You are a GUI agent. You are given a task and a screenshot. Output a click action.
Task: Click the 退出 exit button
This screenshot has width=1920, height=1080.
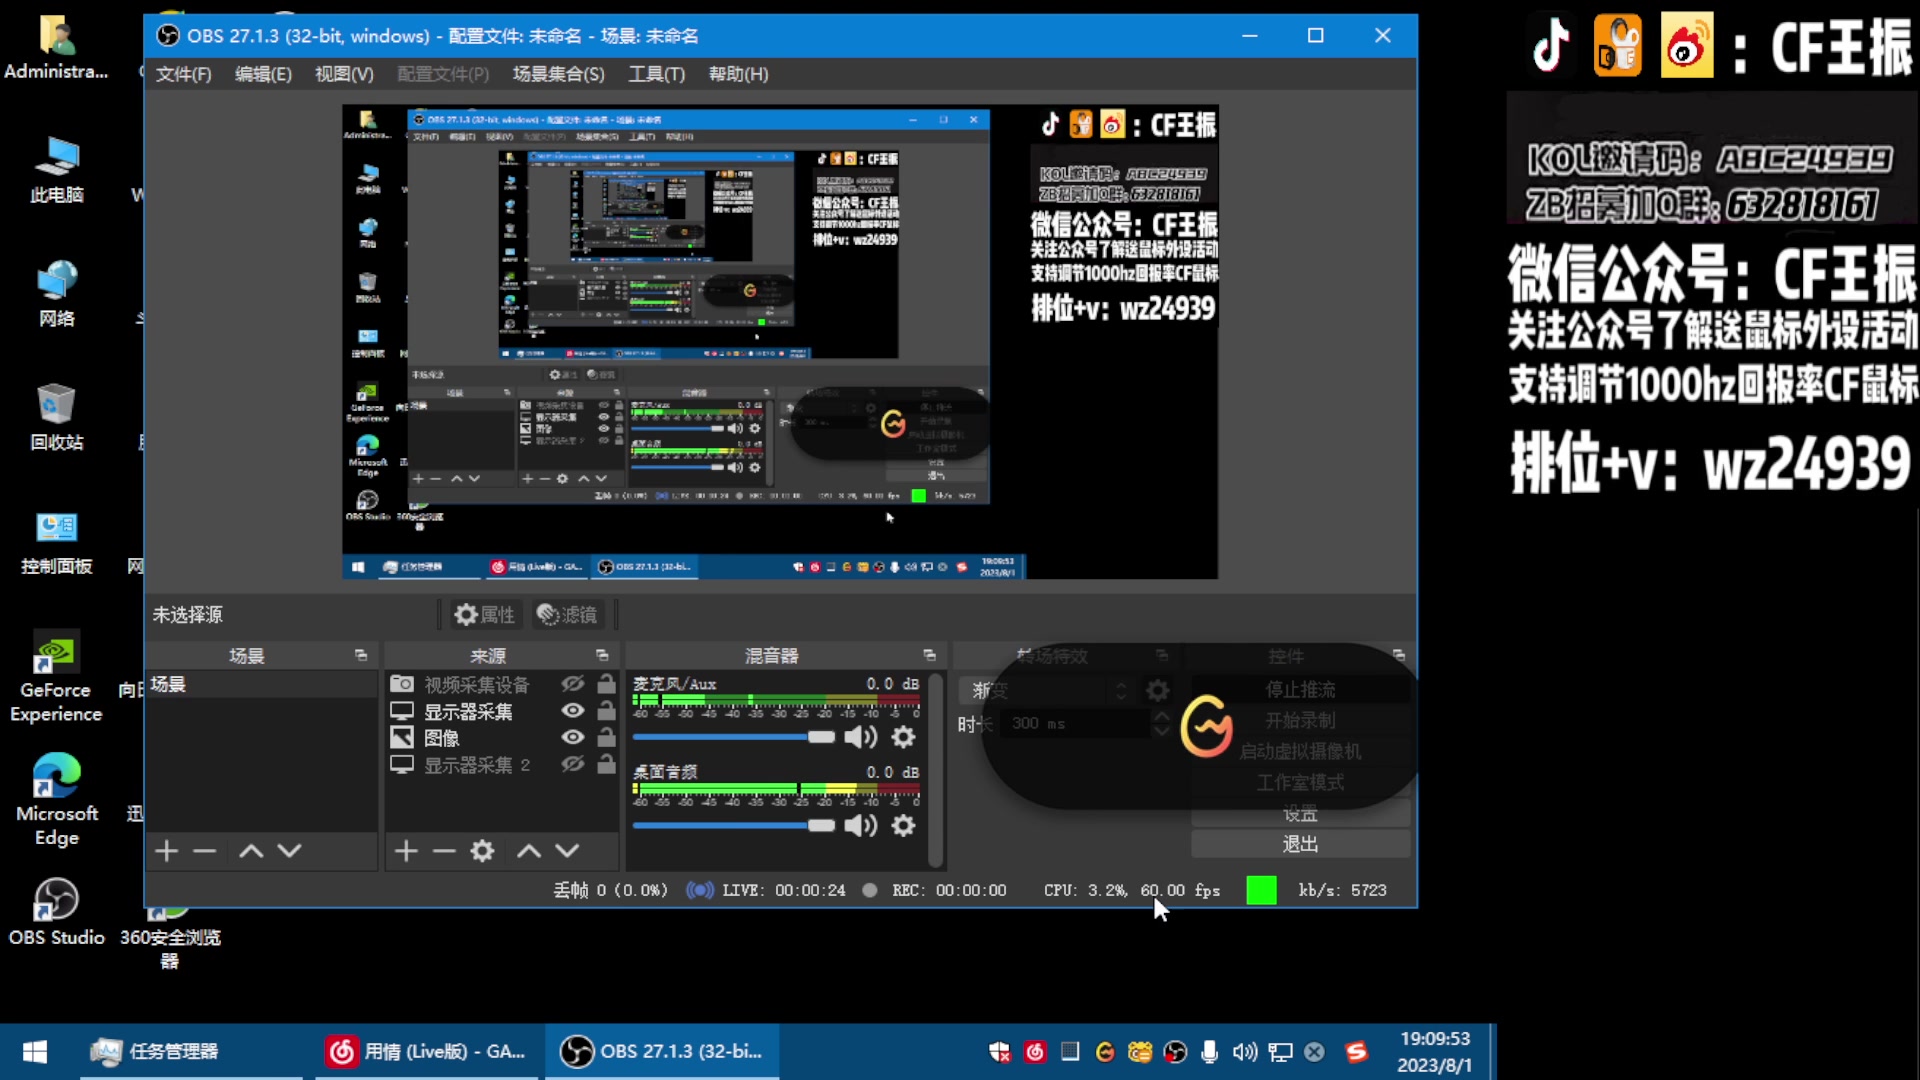pyautogui.click(x=1300, y=845)
